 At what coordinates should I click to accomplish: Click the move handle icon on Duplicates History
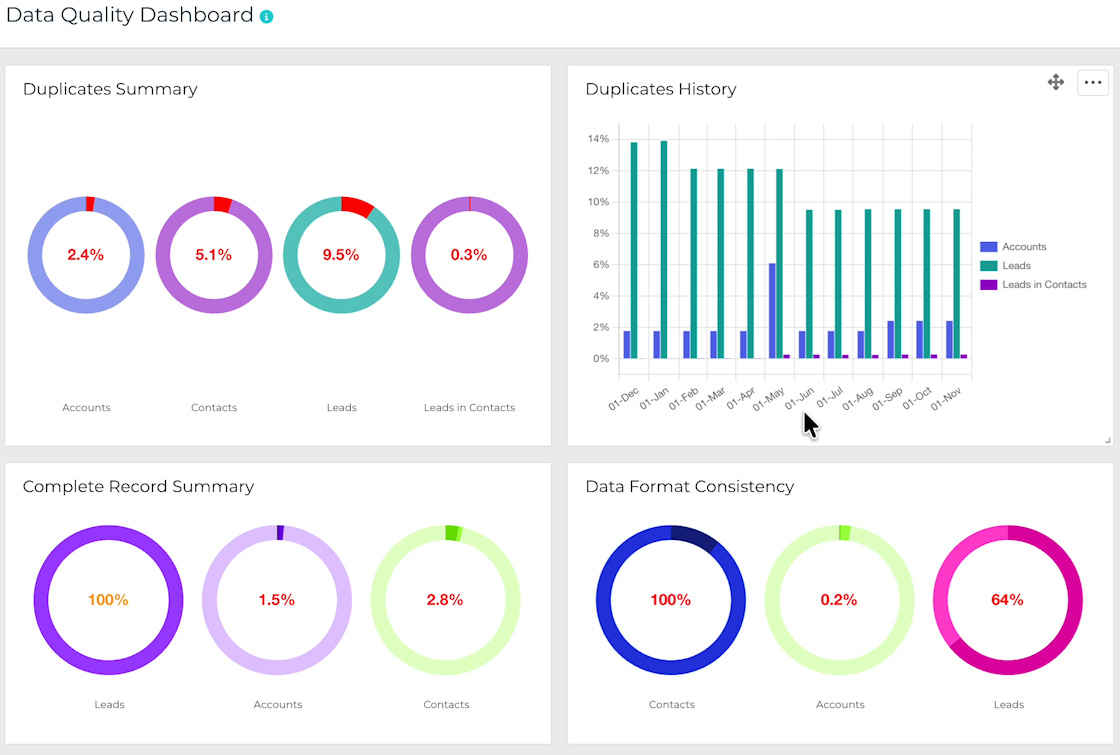pos(1056,82)
